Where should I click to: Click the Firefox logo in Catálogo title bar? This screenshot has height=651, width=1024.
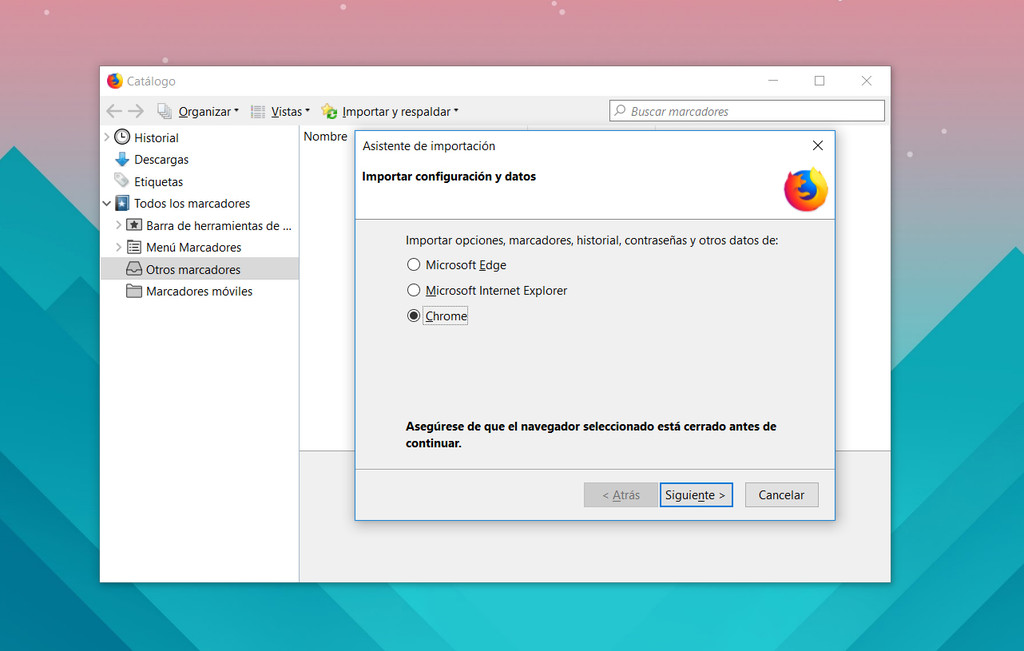point(115,80)
